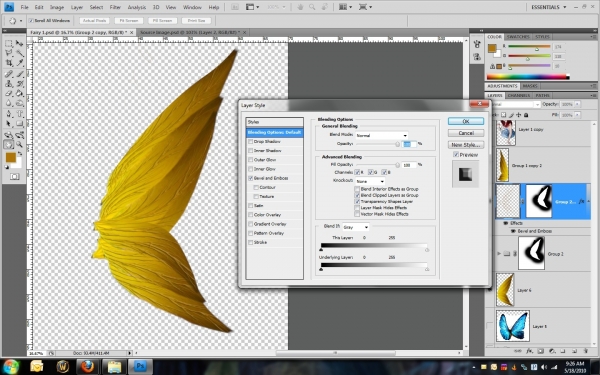Open the Color panel options menu
This screenshot has height=375, width=600.
[594, 37]
